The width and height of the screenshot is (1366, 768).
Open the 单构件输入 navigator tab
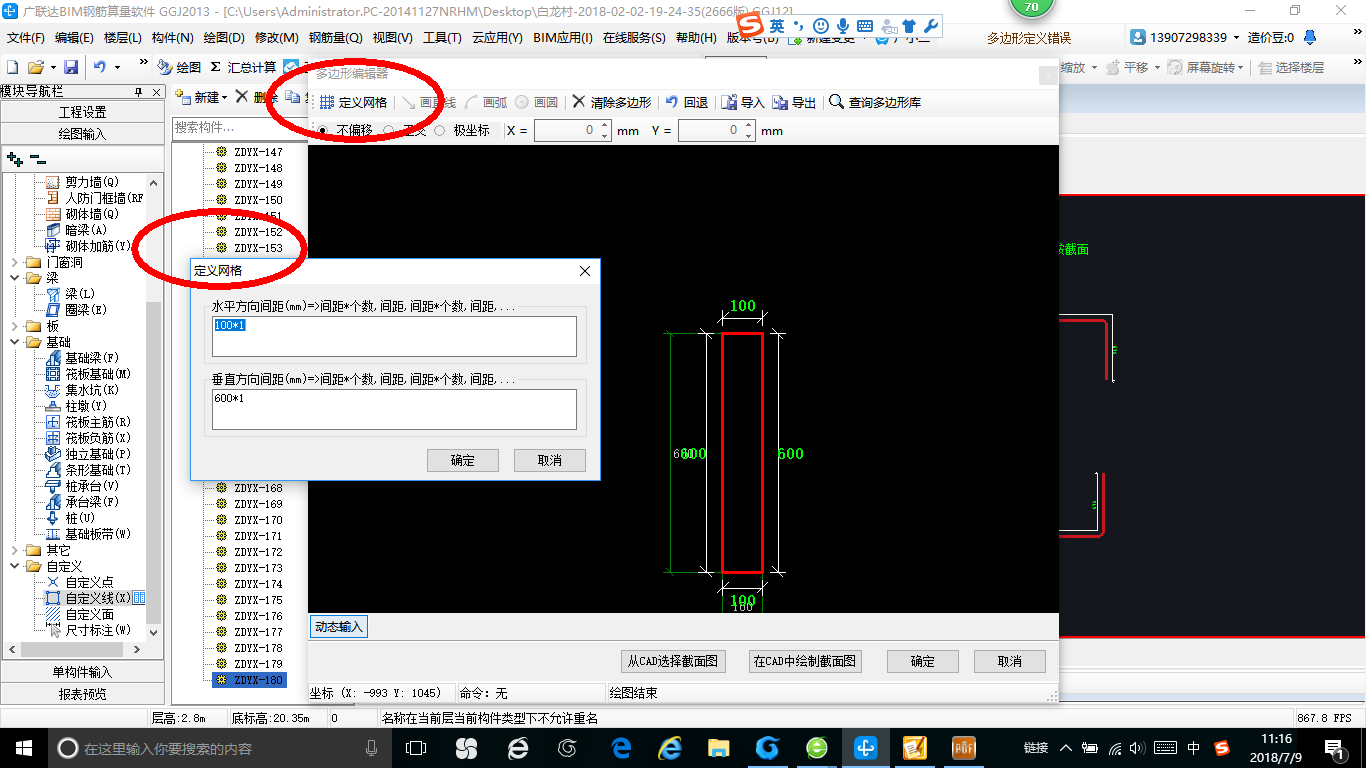pos(83,672)
